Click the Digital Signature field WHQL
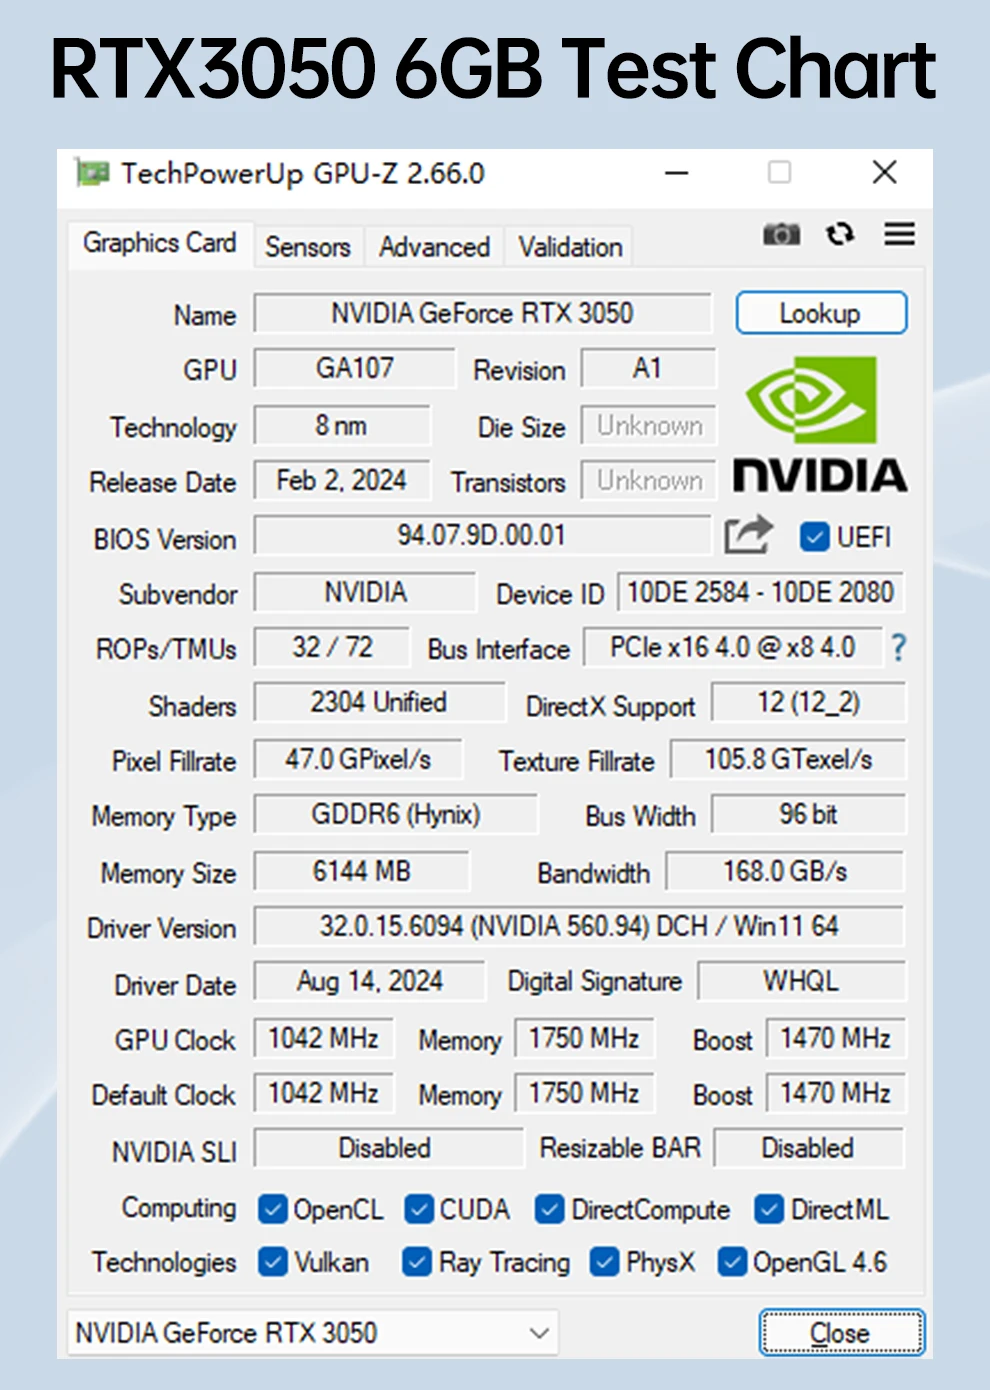 pyautogui.click(x=801, y=981)
